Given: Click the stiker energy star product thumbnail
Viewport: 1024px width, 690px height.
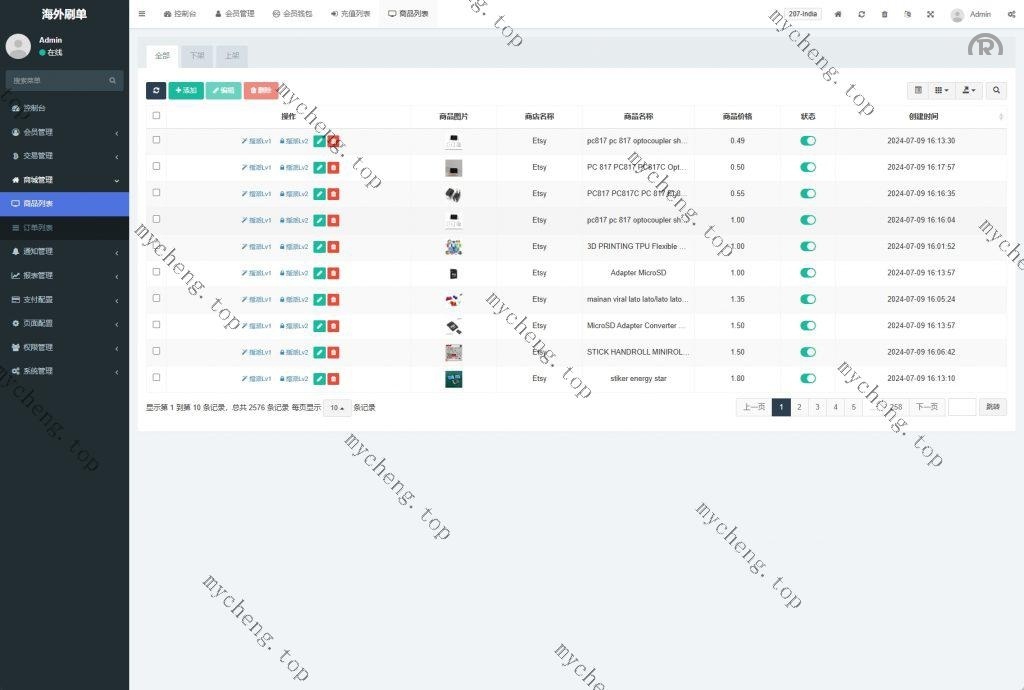Looking at the screenshot, I should 453,378.
